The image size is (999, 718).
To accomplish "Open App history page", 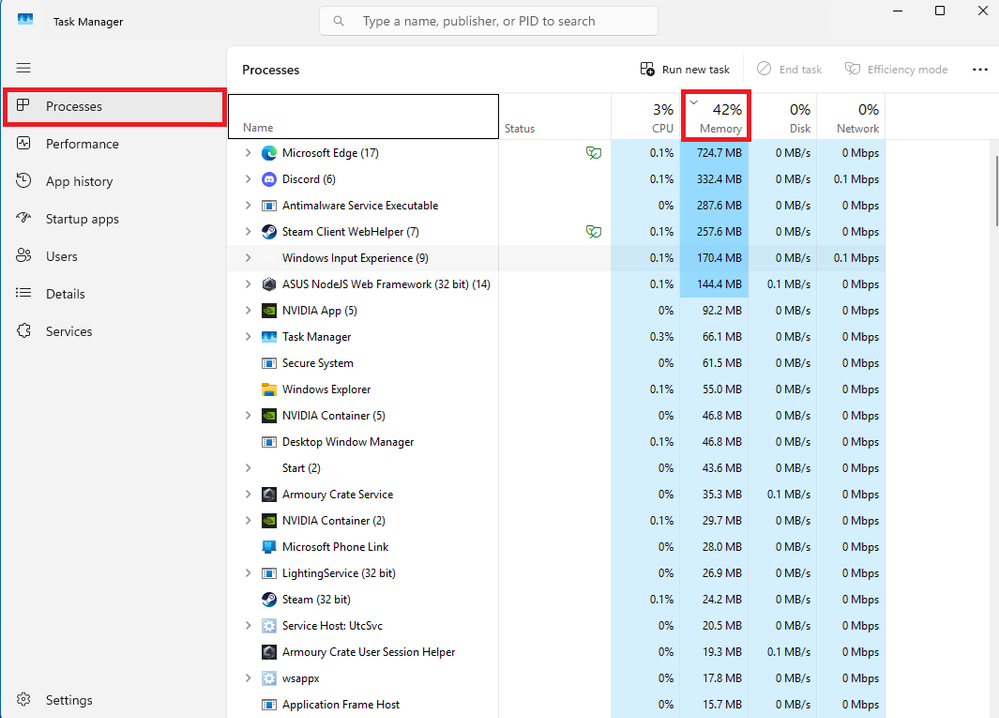I will pos(114,182).
